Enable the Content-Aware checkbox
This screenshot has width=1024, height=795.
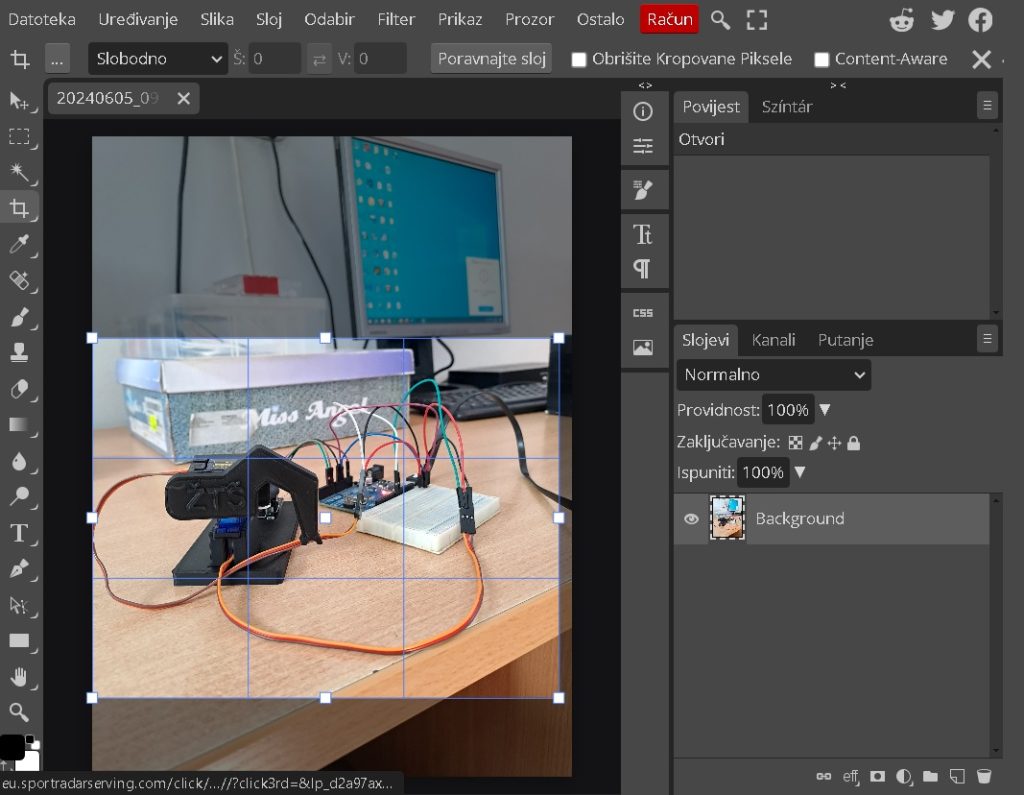[x=821, y=60]
